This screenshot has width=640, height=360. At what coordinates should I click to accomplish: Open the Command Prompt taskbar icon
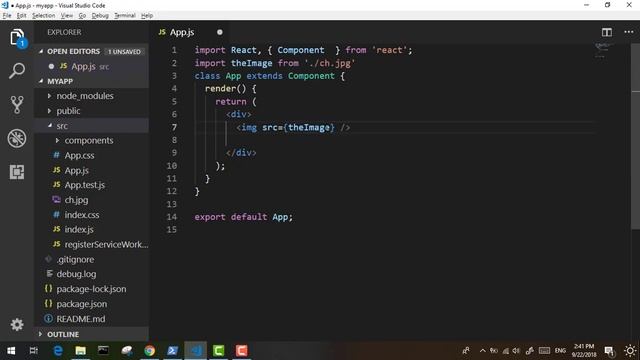point(103,351)
